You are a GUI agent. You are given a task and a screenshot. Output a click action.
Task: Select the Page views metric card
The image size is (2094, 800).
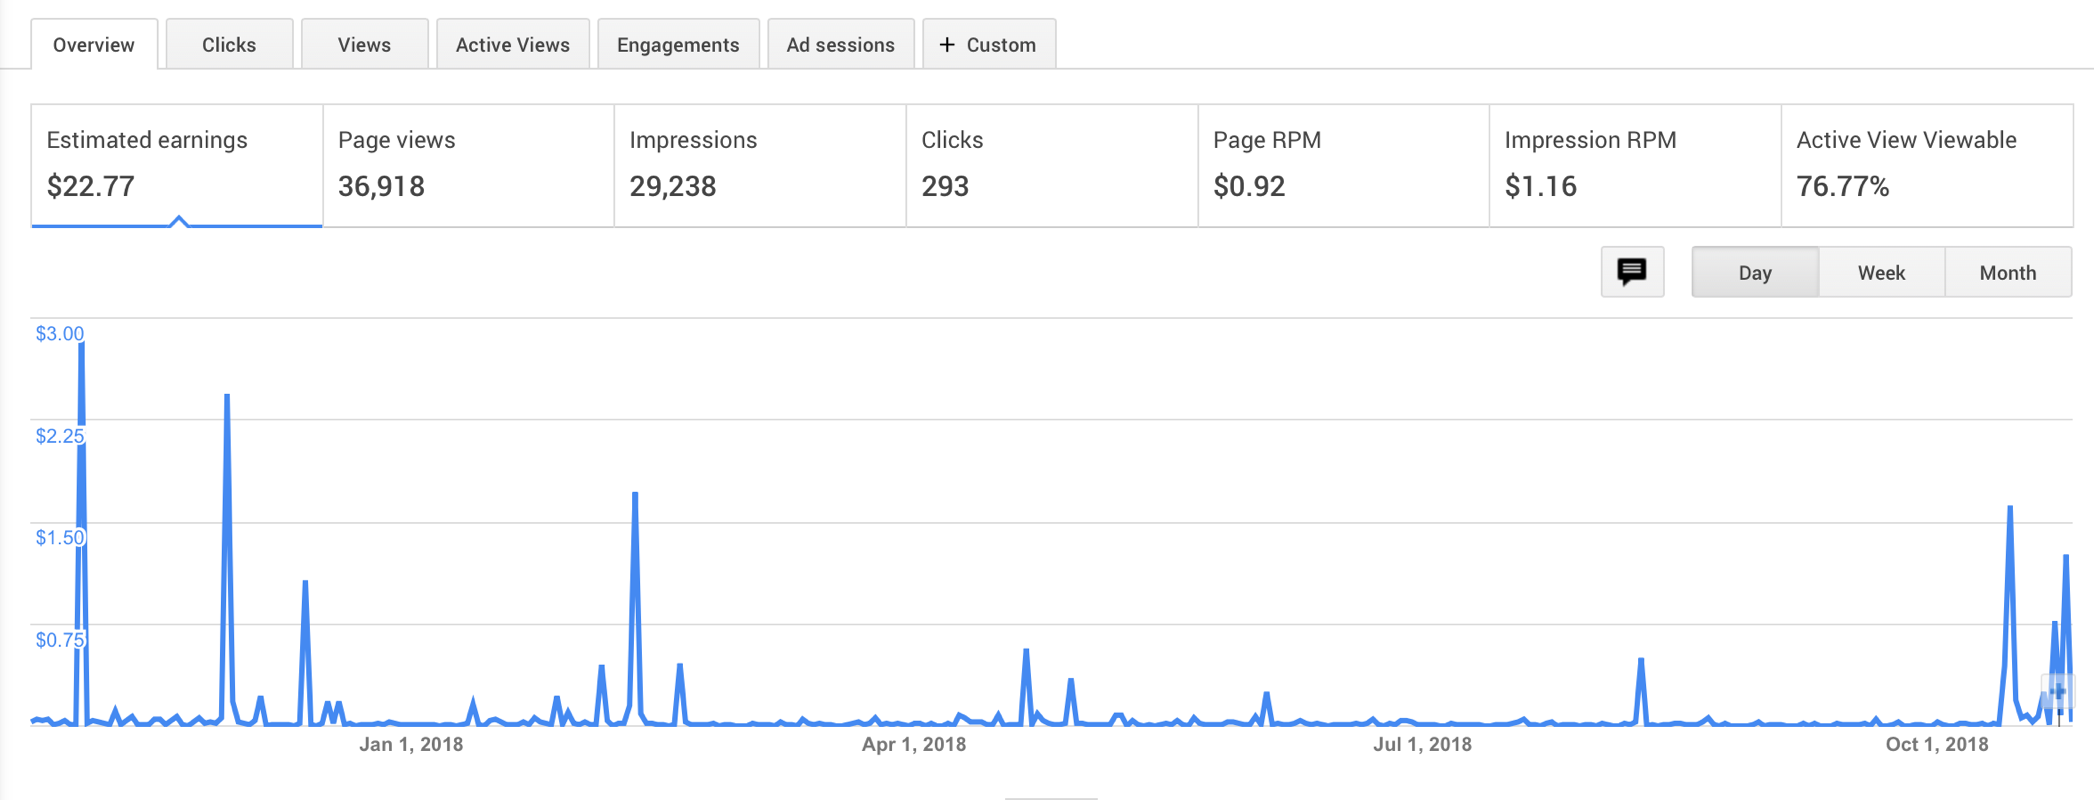(468, 166)
